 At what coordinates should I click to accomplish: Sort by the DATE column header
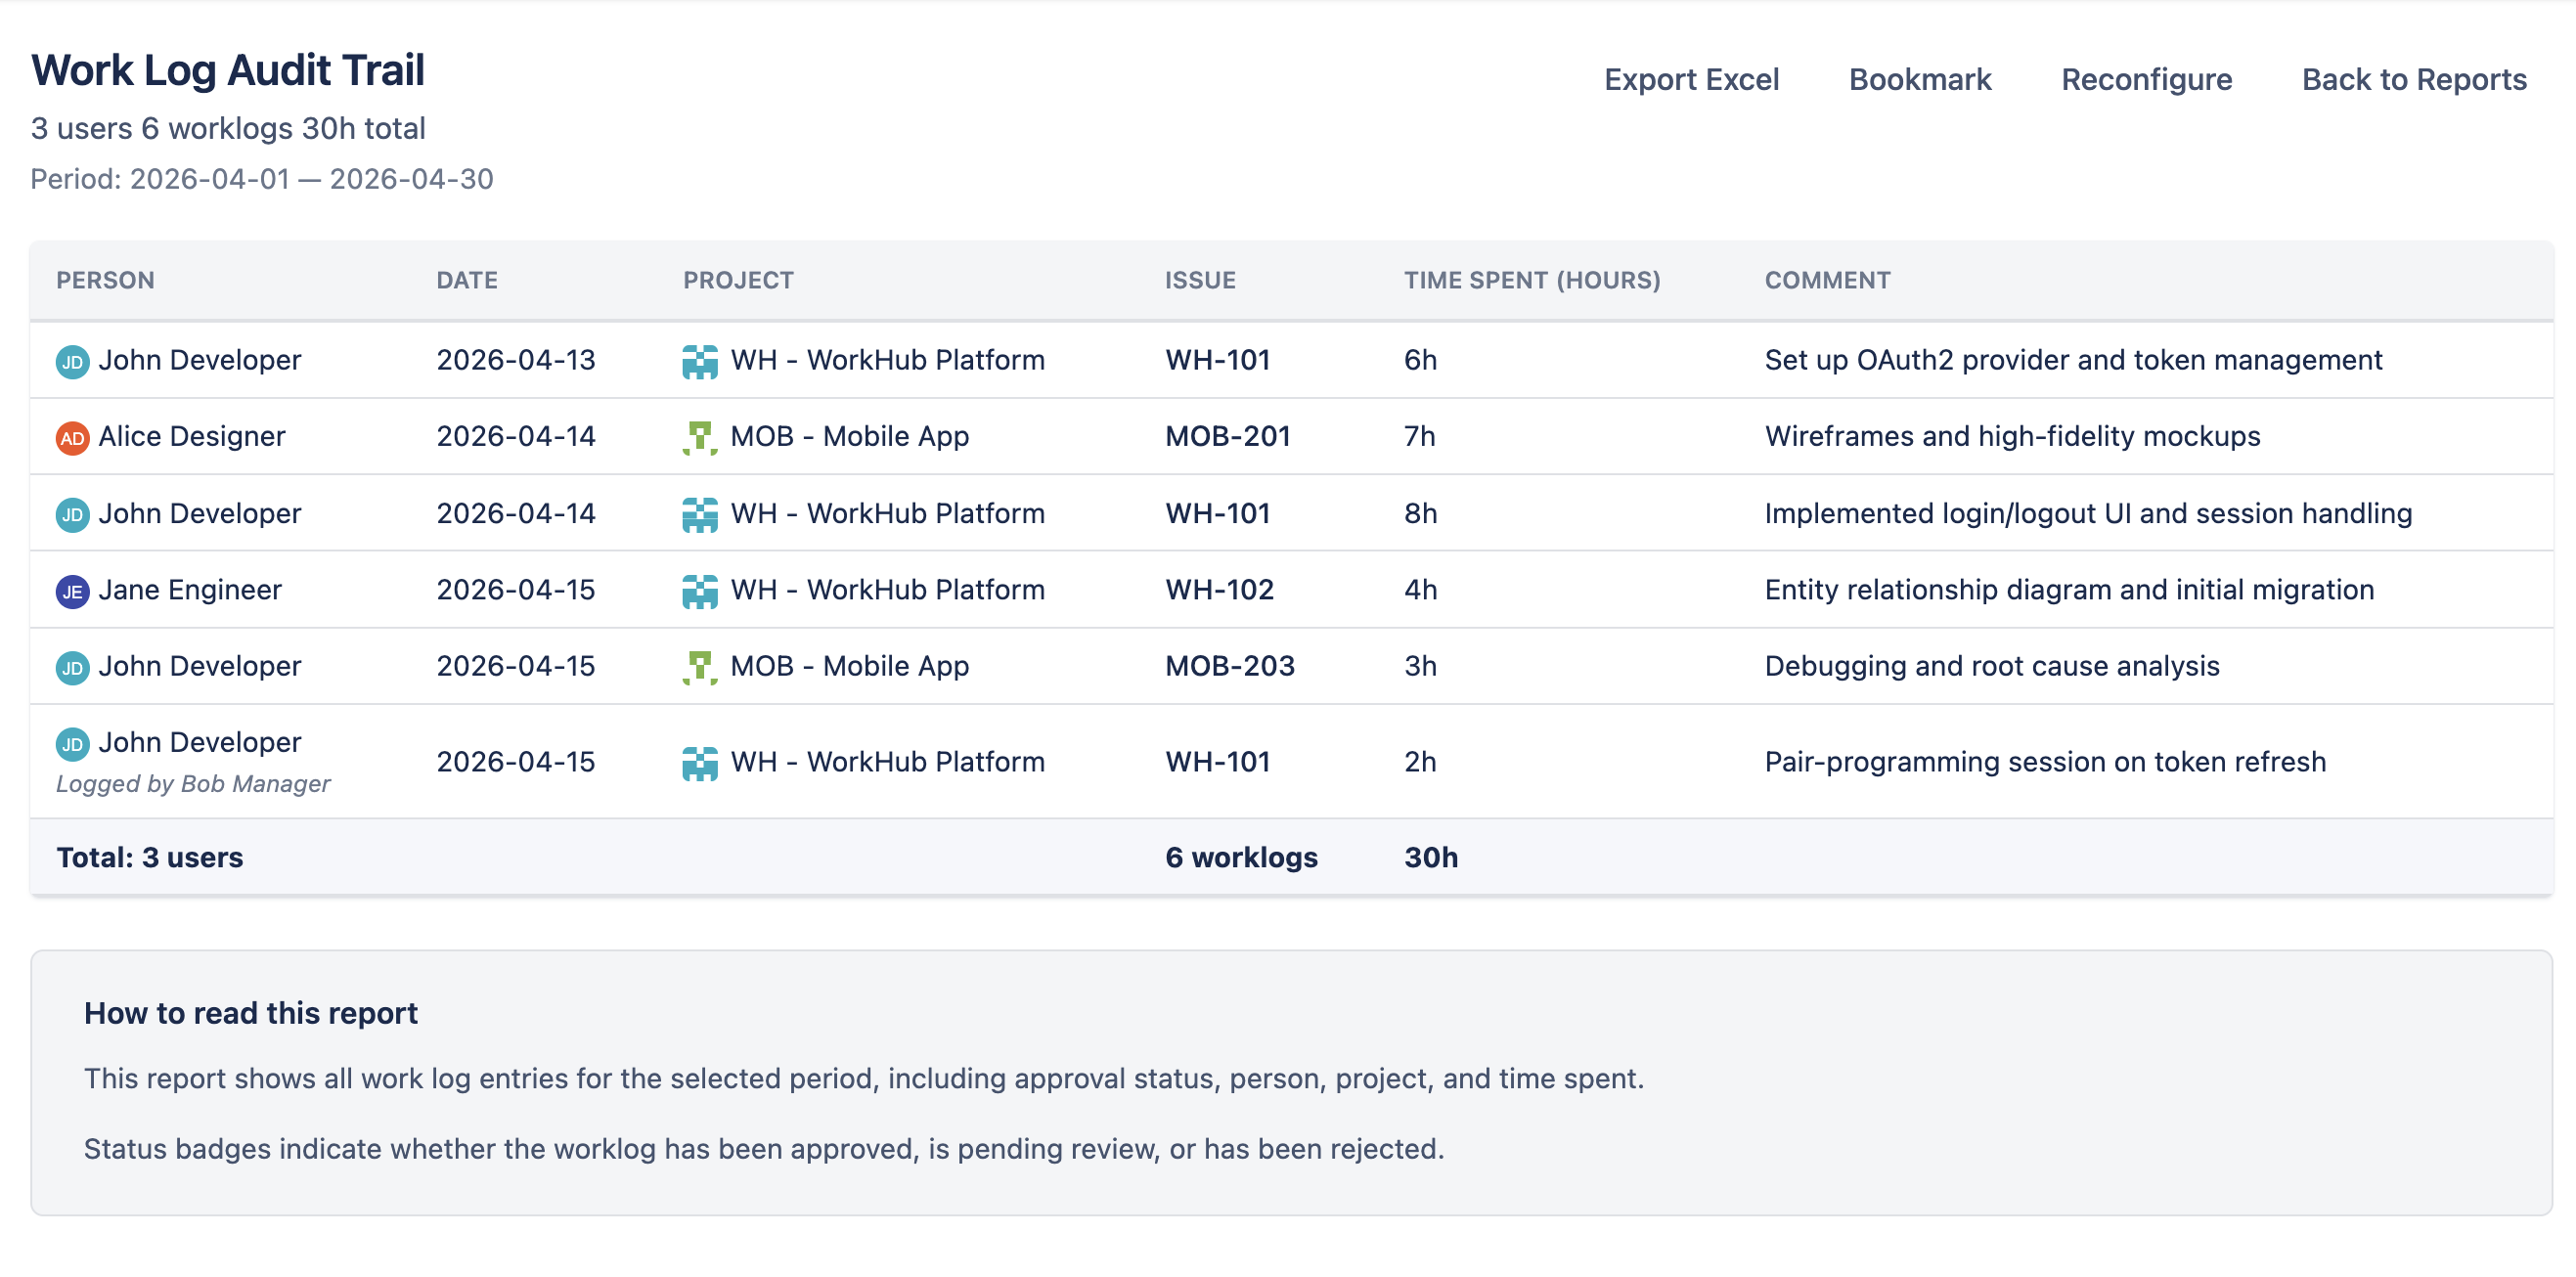point(466,280)
